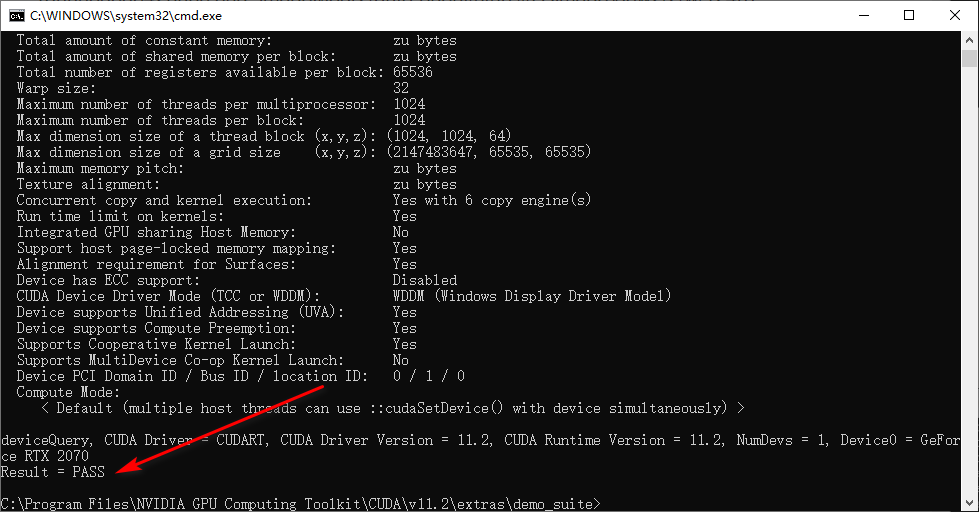Viewport: 979px width, 512px height.
Task: Click the '65536' registers value
Action: tap(412, 72)
